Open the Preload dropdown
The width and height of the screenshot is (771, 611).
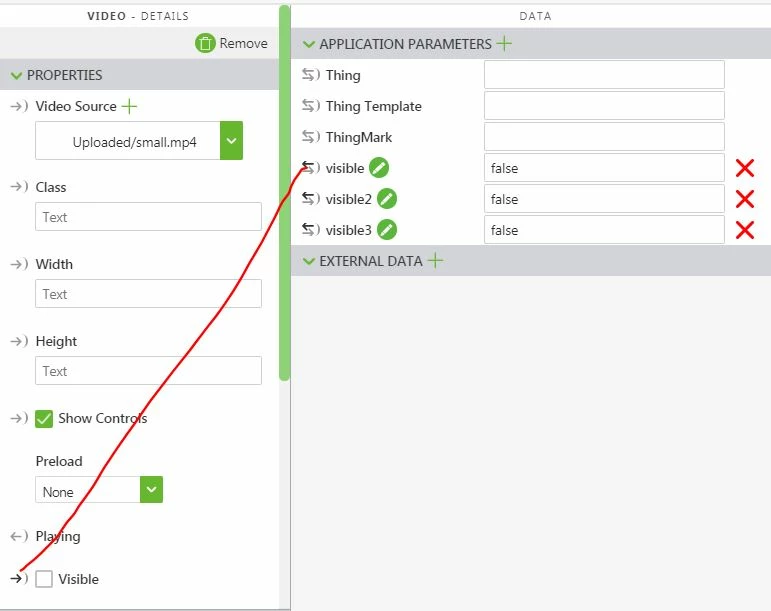(151, 490)
